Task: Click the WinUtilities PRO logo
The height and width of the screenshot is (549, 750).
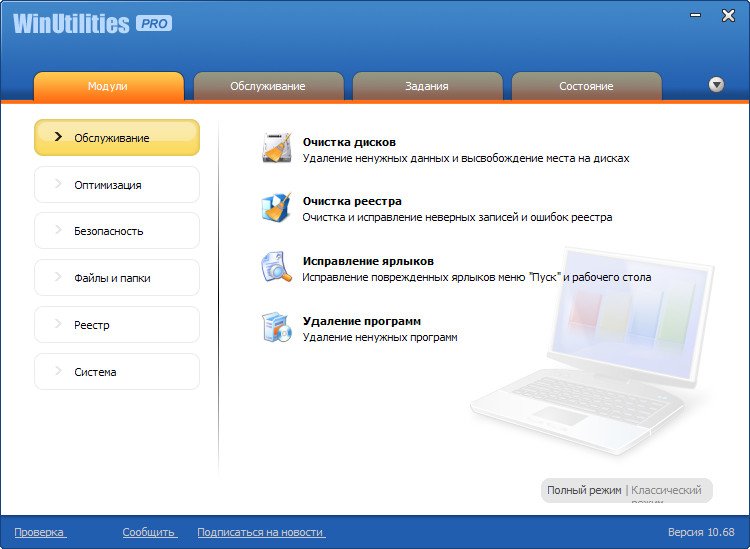Action: click(x=93, y=23)
